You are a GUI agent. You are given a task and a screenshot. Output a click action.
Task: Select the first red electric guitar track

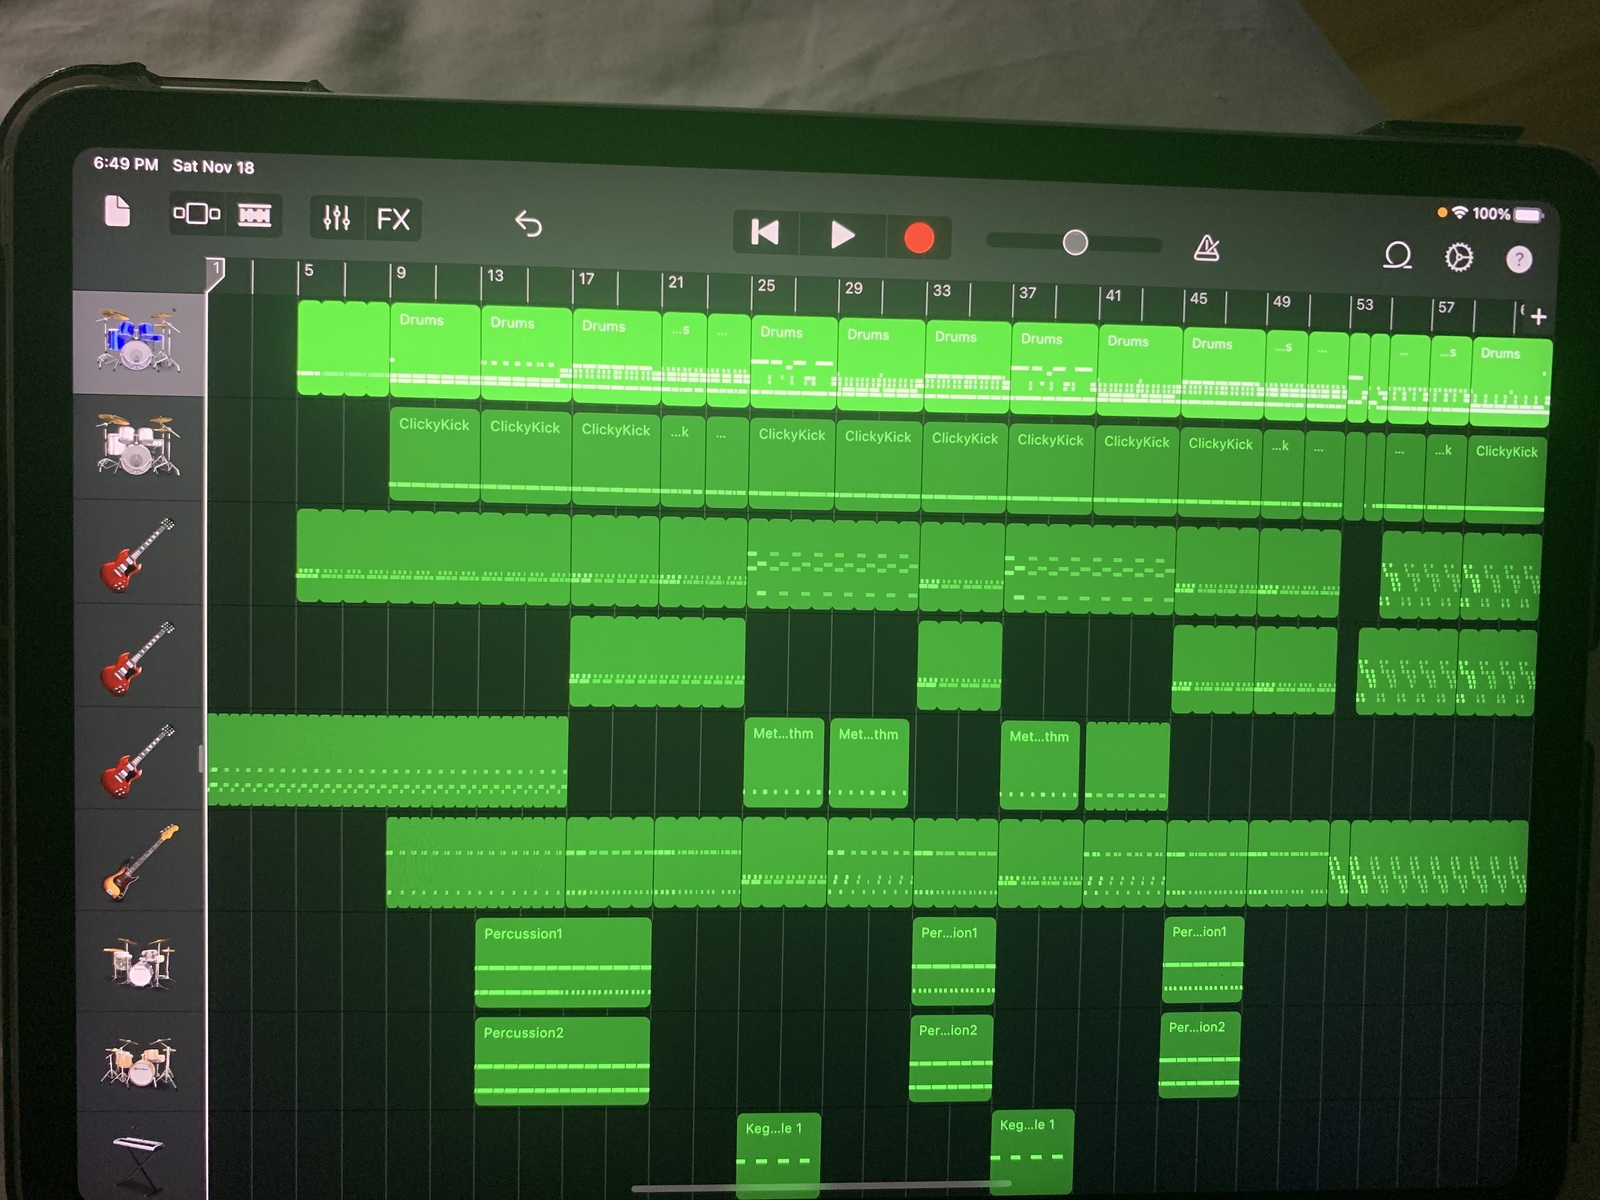pos(139,553)
